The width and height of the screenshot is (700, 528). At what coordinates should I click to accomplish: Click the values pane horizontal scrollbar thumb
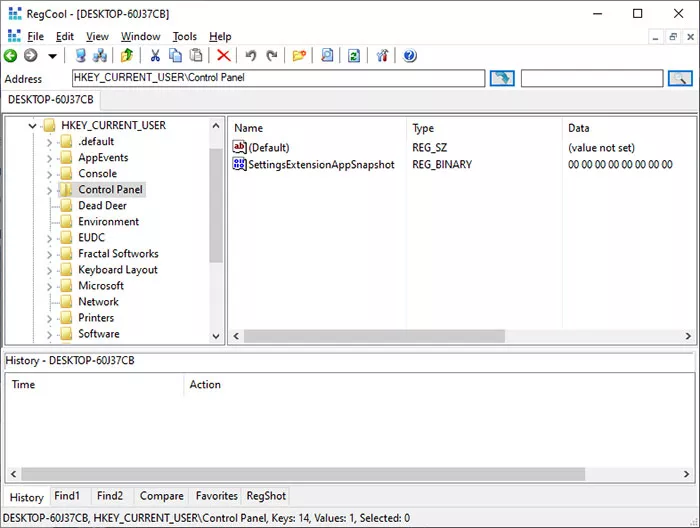click(x=374, y=336)
